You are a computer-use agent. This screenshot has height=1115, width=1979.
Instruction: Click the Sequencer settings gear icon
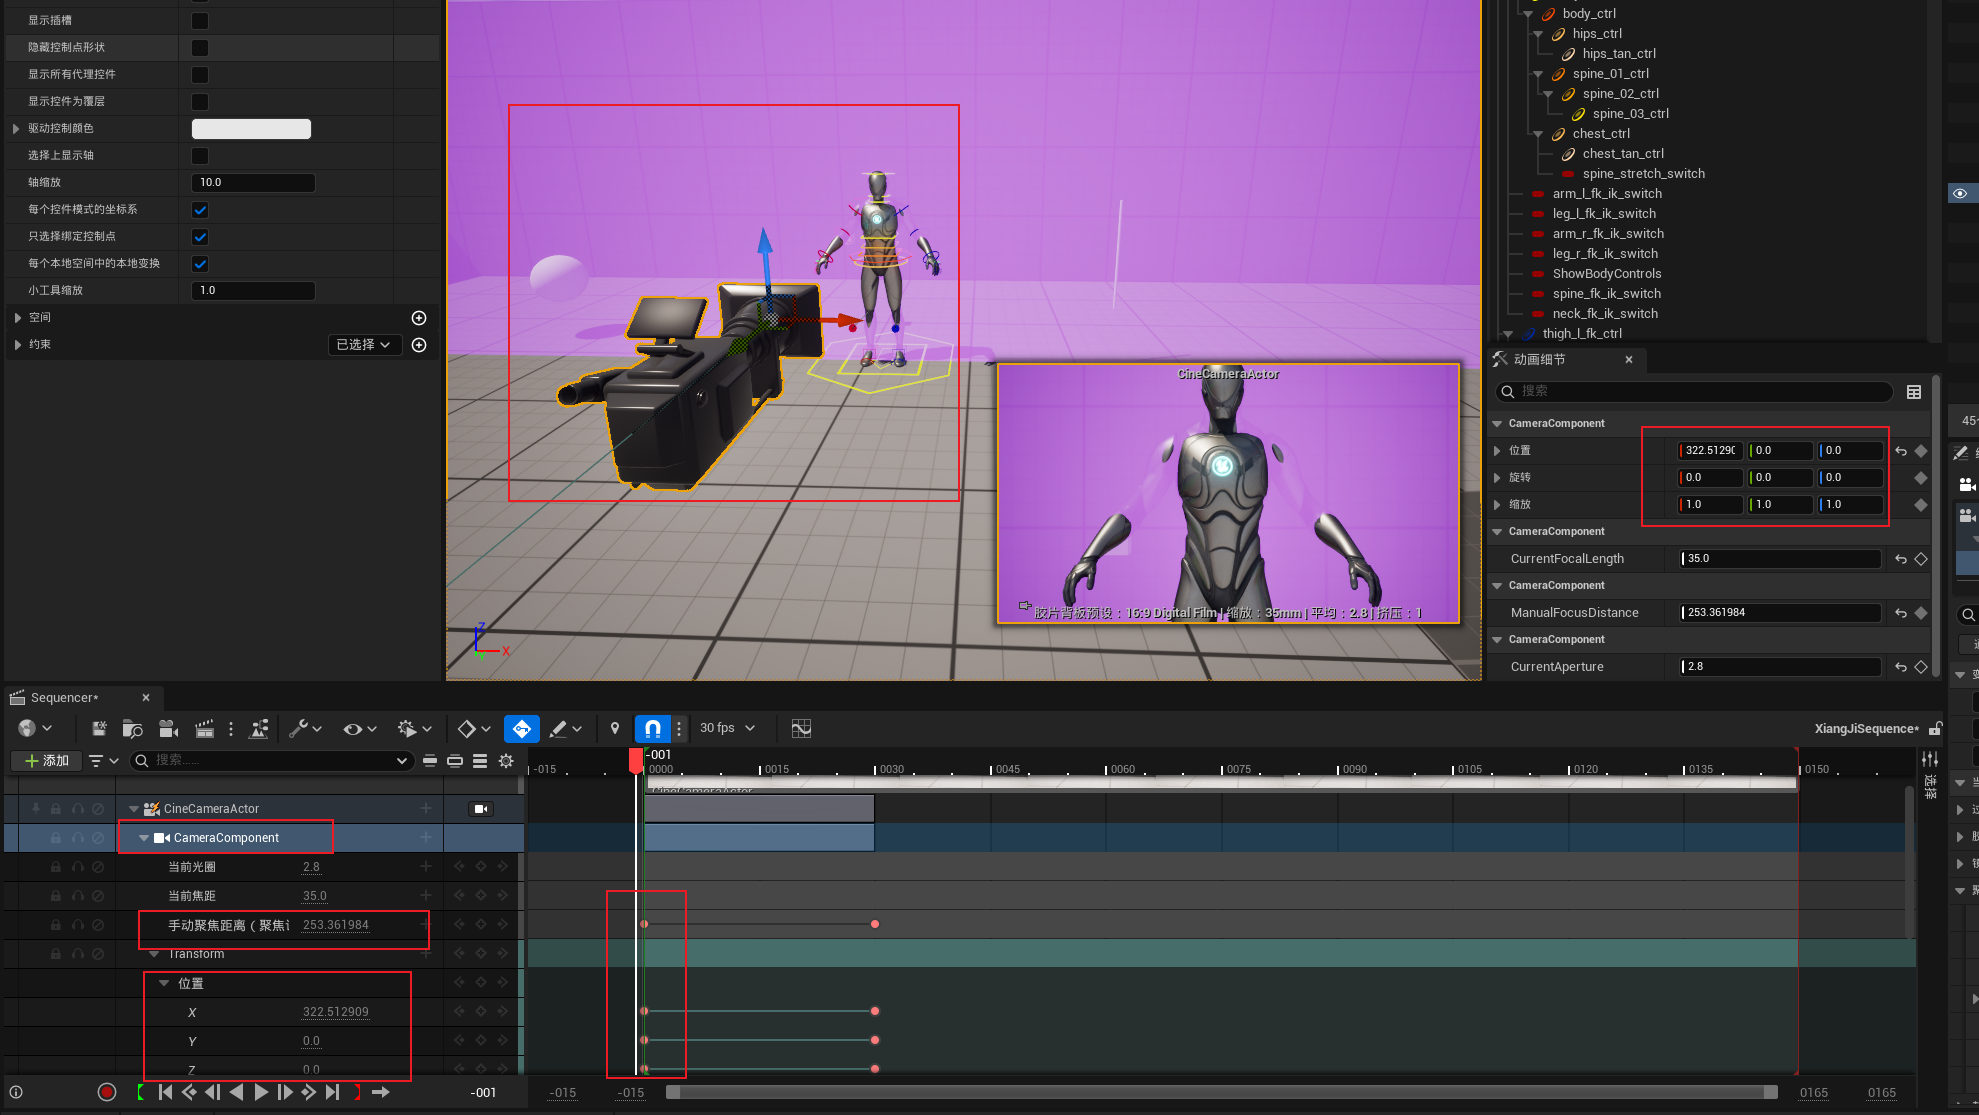(506, 761)
